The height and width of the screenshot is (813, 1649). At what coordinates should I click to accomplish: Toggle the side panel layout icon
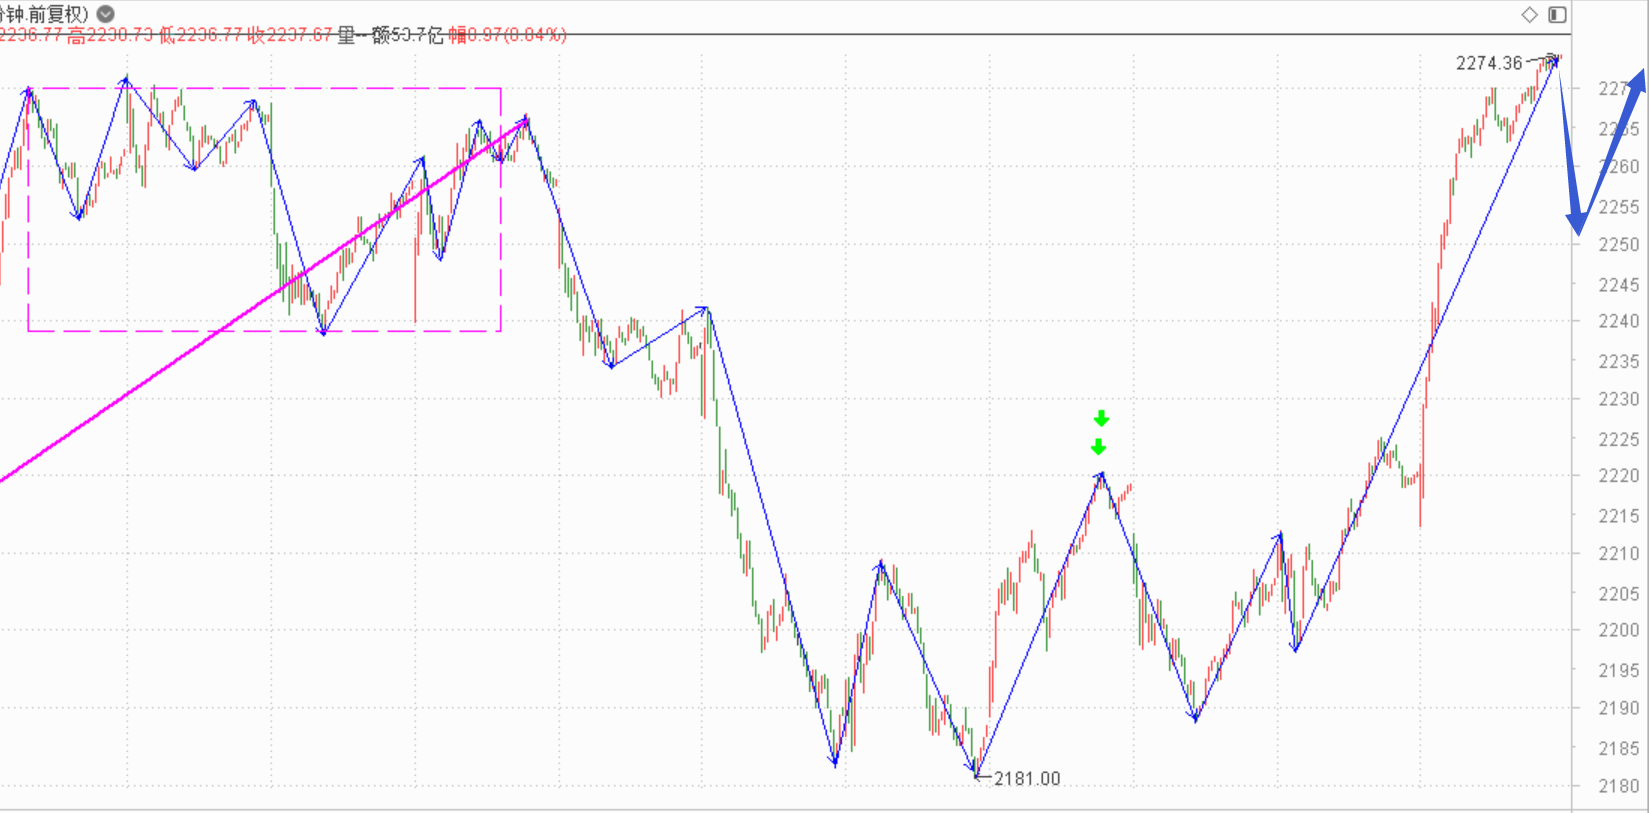(1557, 14)
